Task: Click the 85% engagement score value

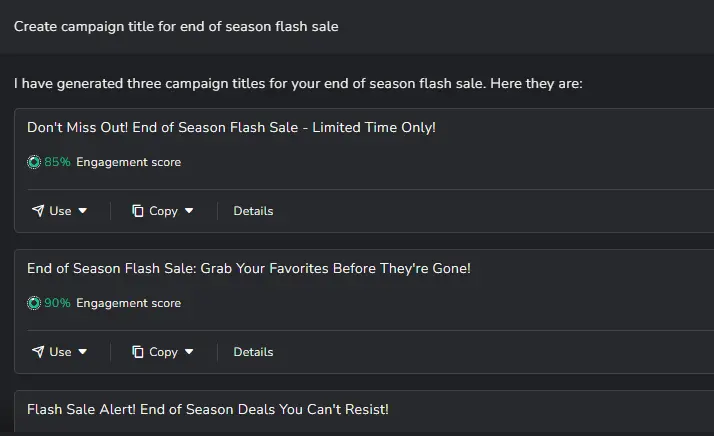Action: coord(57,162)
